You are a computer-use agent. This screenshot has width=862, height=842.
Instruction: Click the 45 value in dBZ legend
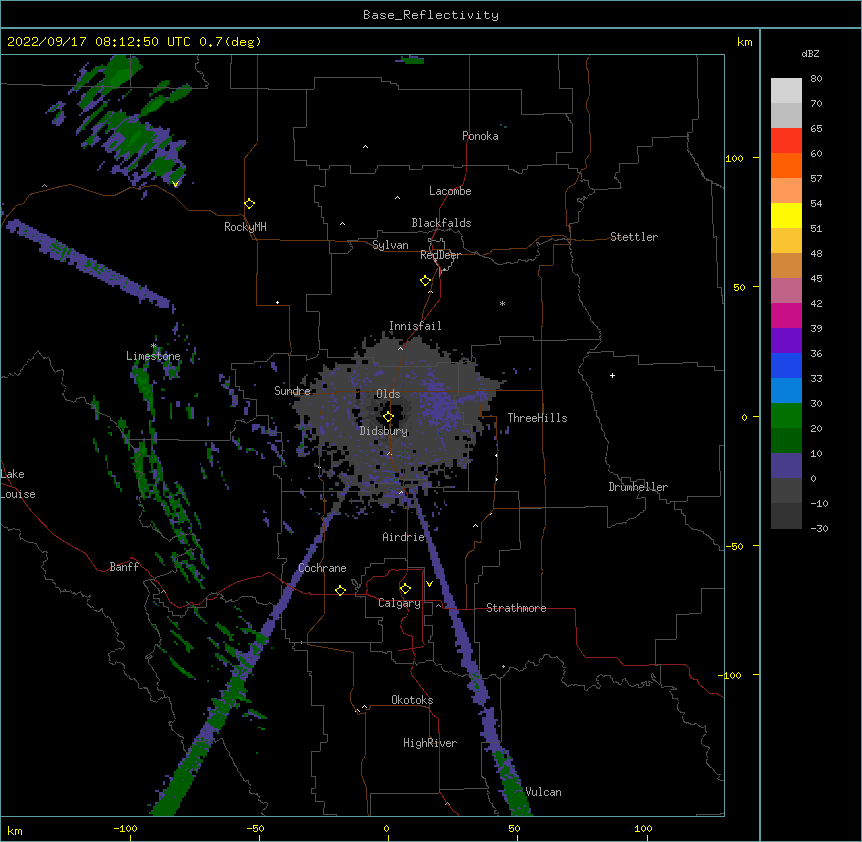point(816,279)
